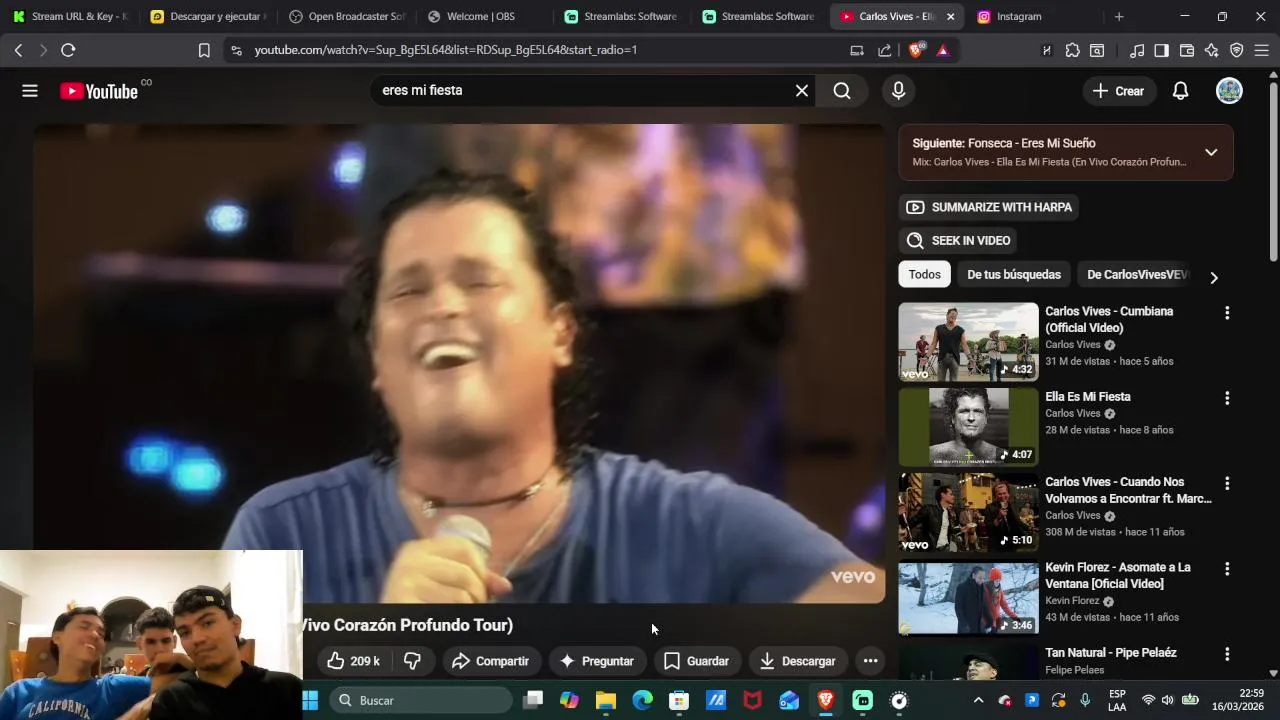This screenshot has width=1280, height=720.
Task: Switch to Open Broadcaster Software tab
Action: [346, 17]
